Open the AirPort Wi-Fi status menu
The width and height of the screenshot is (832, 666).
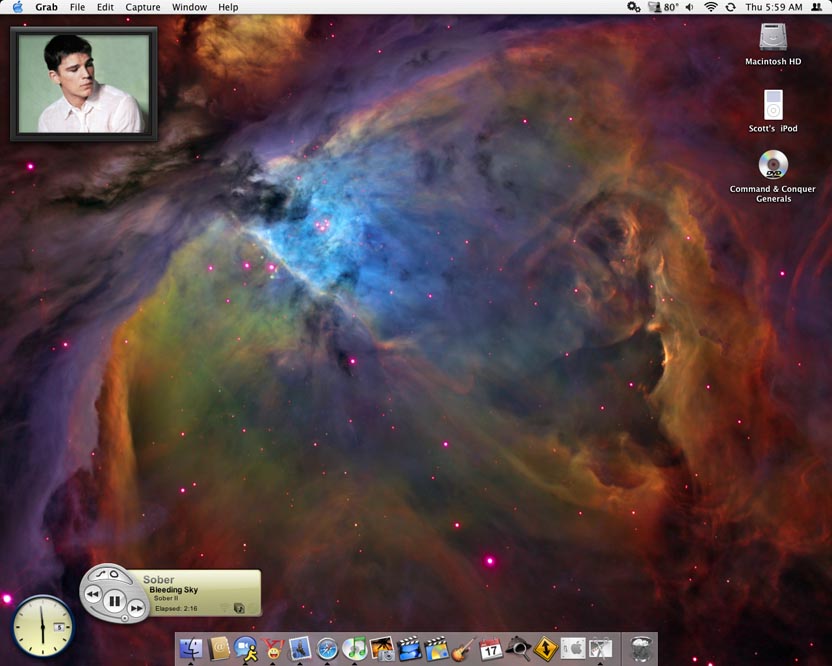click(710, 7)
